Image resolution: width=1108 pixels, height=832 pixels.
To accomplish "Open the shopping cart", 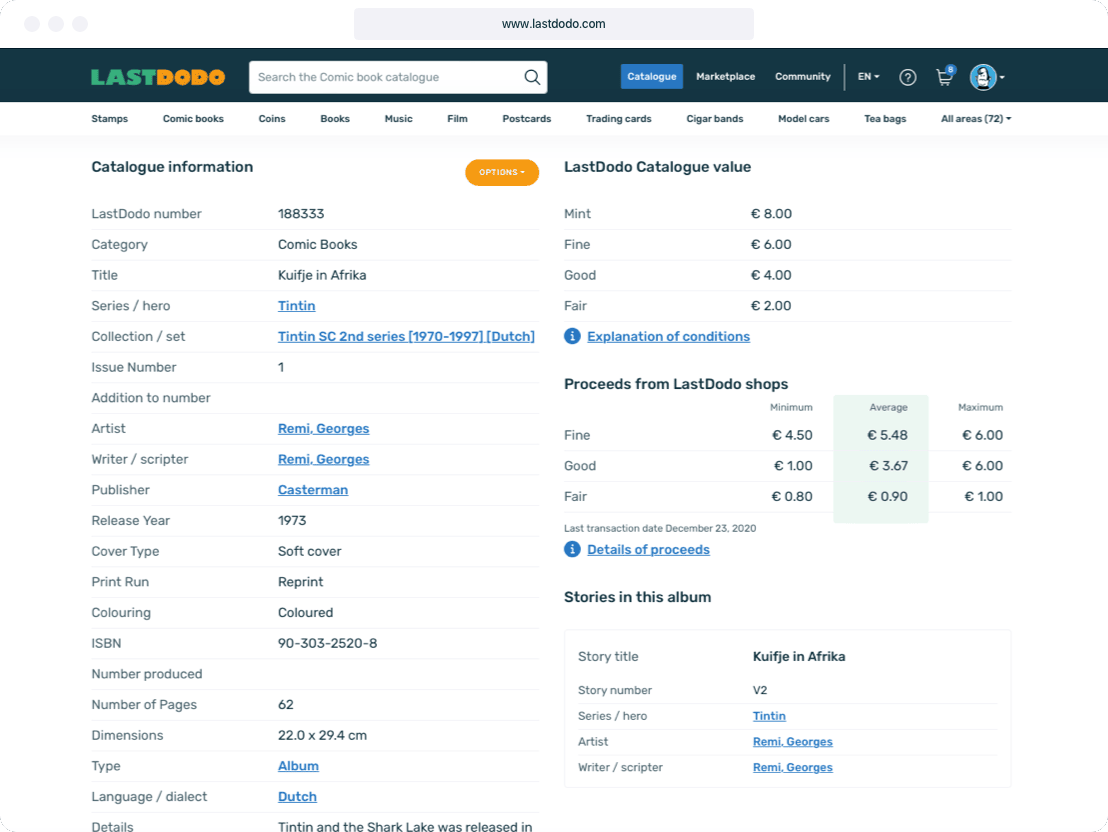I will click(x=943, y=77).
